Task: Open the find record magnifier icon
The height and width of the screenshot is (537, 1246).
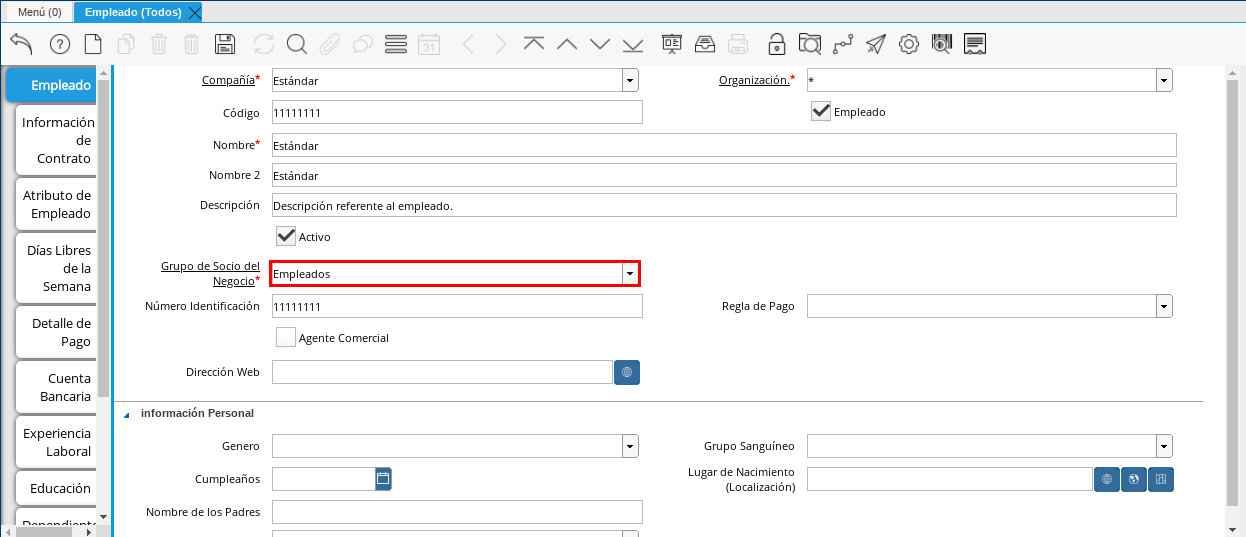Action: pyautogui.click(x=297, y=44)
